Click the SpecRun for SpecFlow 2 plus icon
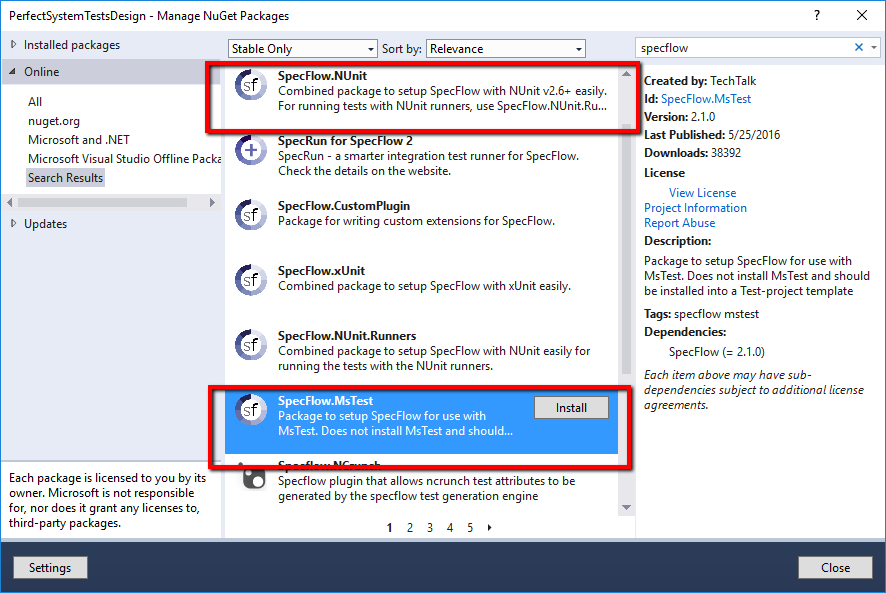 (x=251, y=151)
